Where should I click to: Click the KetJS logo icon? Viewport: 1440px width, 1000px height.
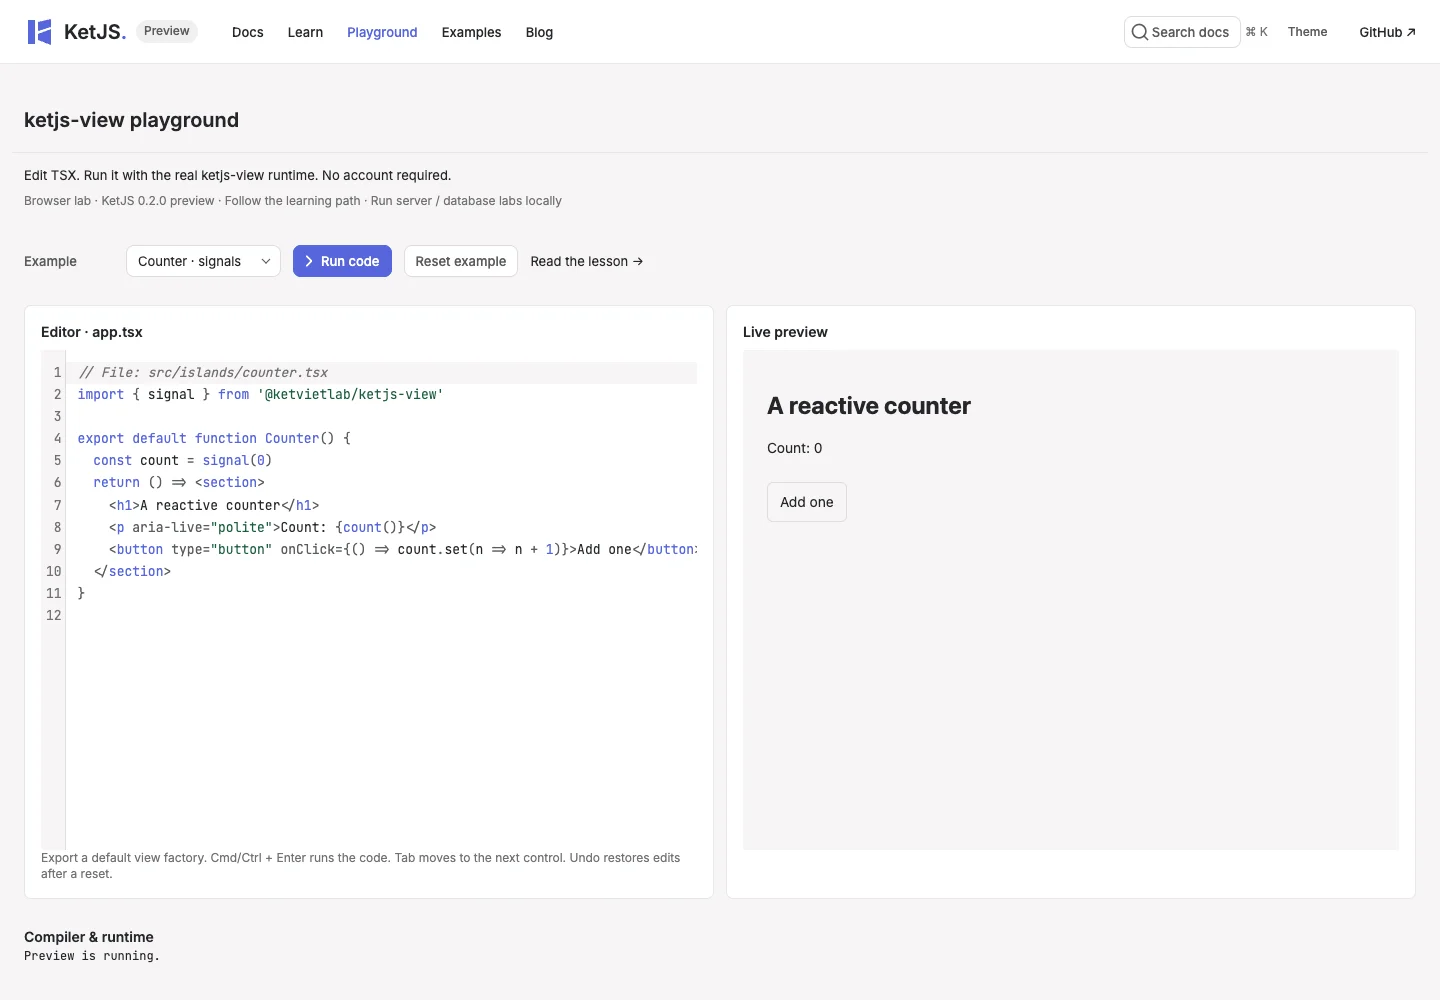[39, 32]
